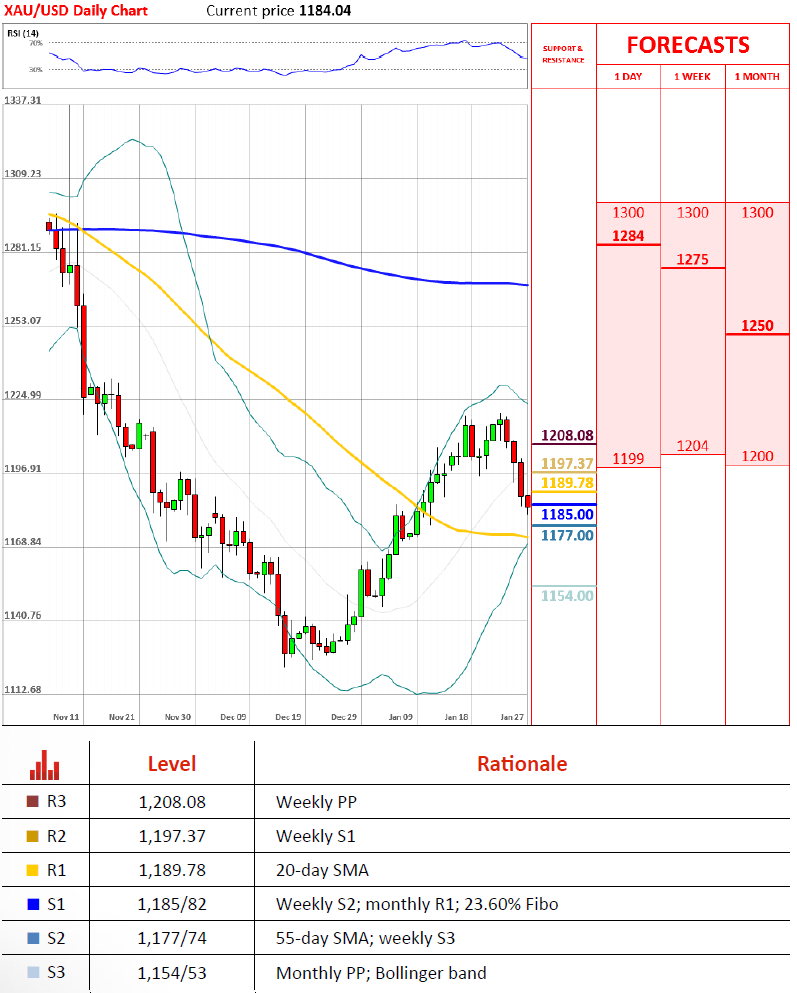This screenshot has width=797, height=993.
Task: Click the 1208.08 resistance level label
Action: coord(567,436)
